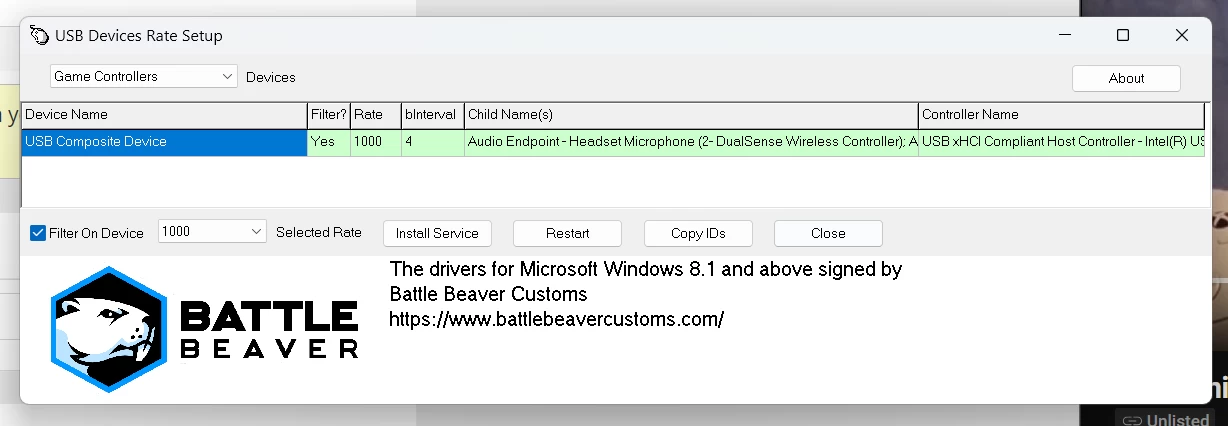Minimize the USB Devices Rate Setup window
The height and width of the screenshot is (426, 1228).
[1064, 35]
